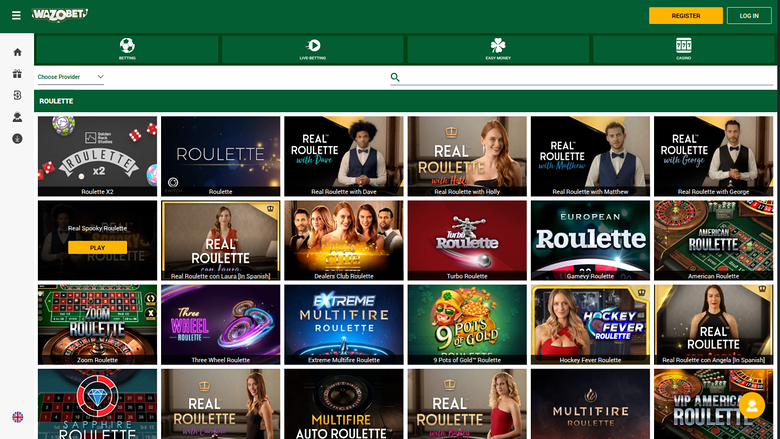This screenshot has width=780, height=439.
Task: Open the Switch Studios Roulette game
Action: [x=221, y=157]
